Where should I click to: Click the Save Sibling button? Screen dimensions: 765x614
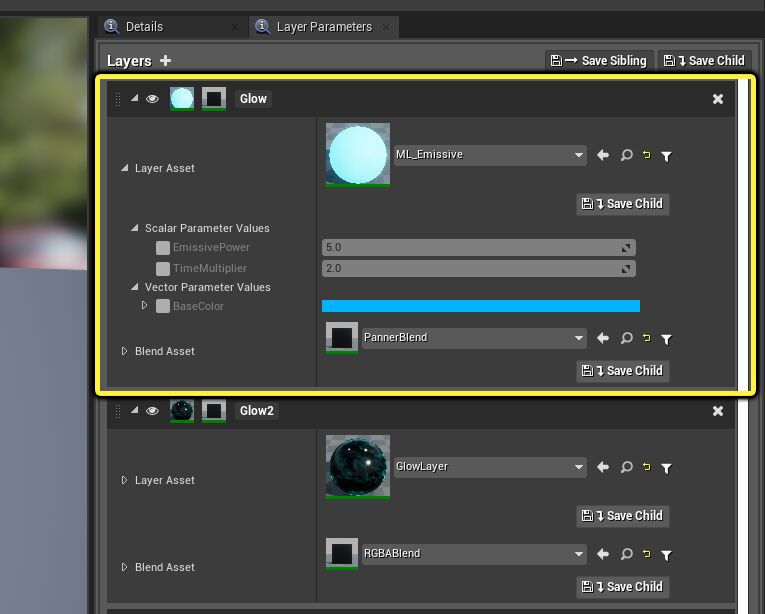599,61
